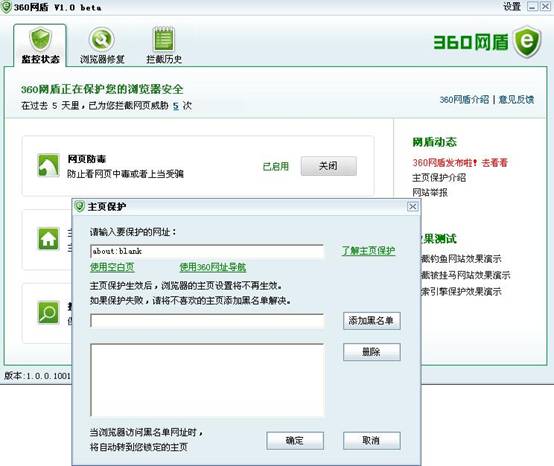Open the search engine protection demo link
This screenshot has height=466, width=554.
(x=461, y=291)
